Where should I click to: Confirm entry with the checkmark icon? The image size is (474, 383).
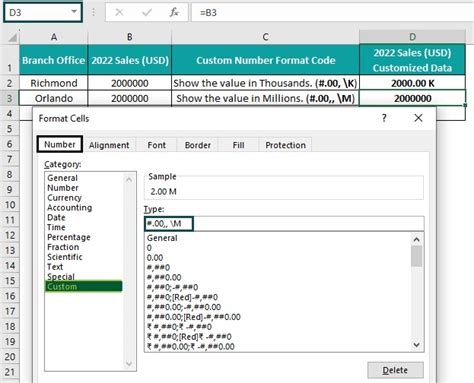[x=147, y=13]
